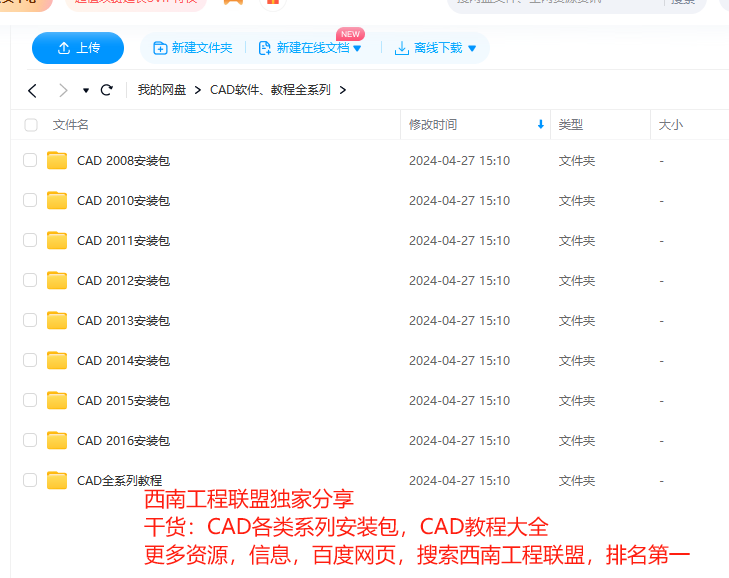
Task: Create a folder with 新建文件夹
Action: click(x=192, y=48)
